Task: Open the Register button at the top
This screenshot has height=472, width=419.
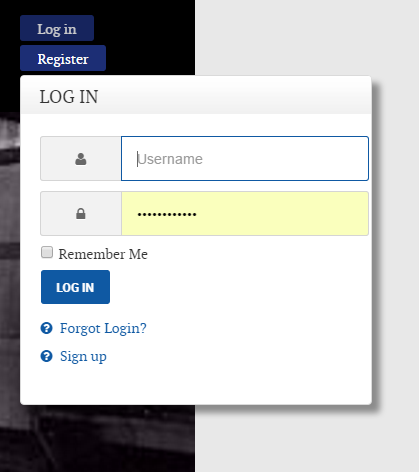Action: coord(63,58)
